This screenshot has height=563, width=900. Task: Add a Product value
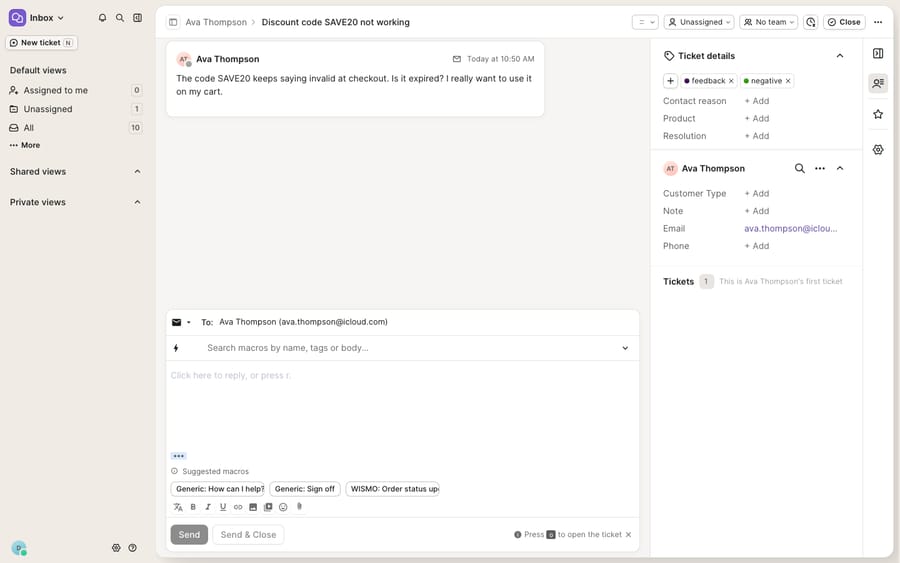pos(757,118)
